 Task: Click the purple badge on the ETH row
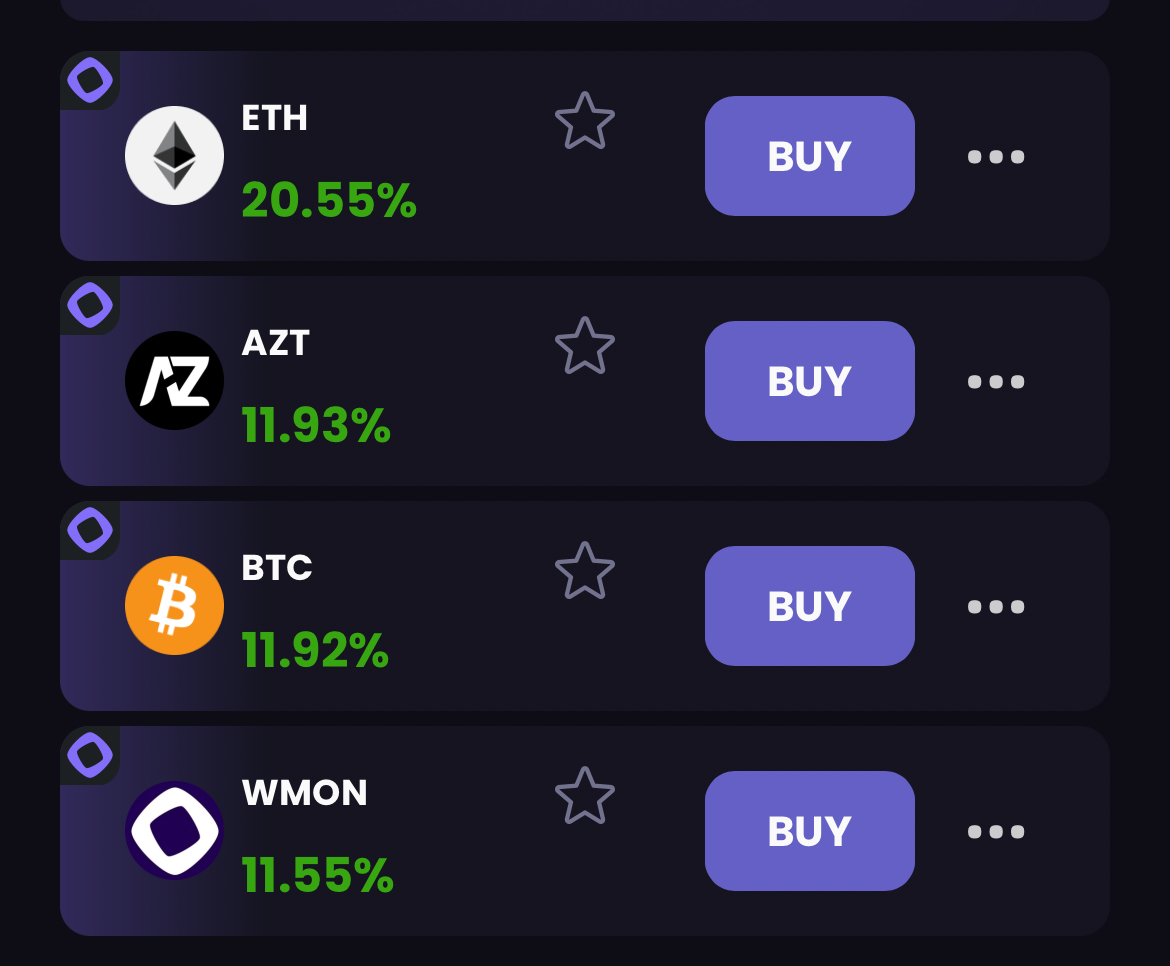[x=91, y=81]
